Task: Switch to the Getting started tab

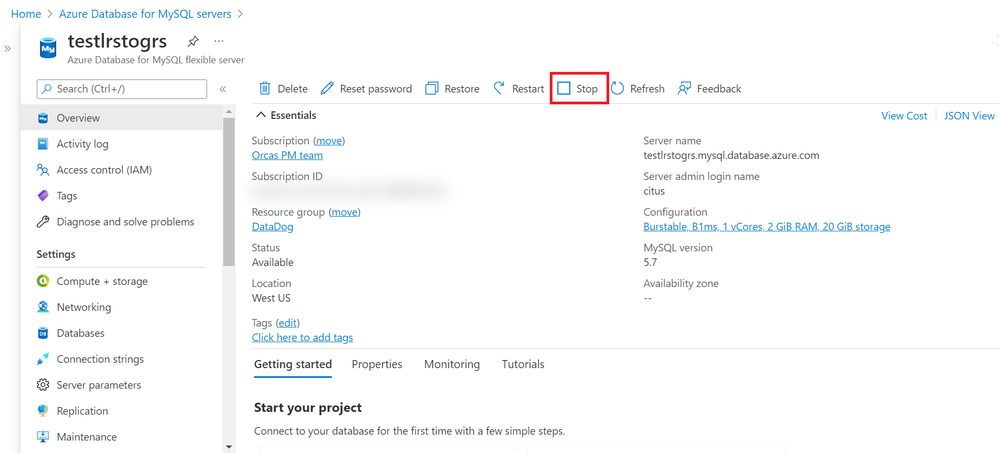Action: 293,364
